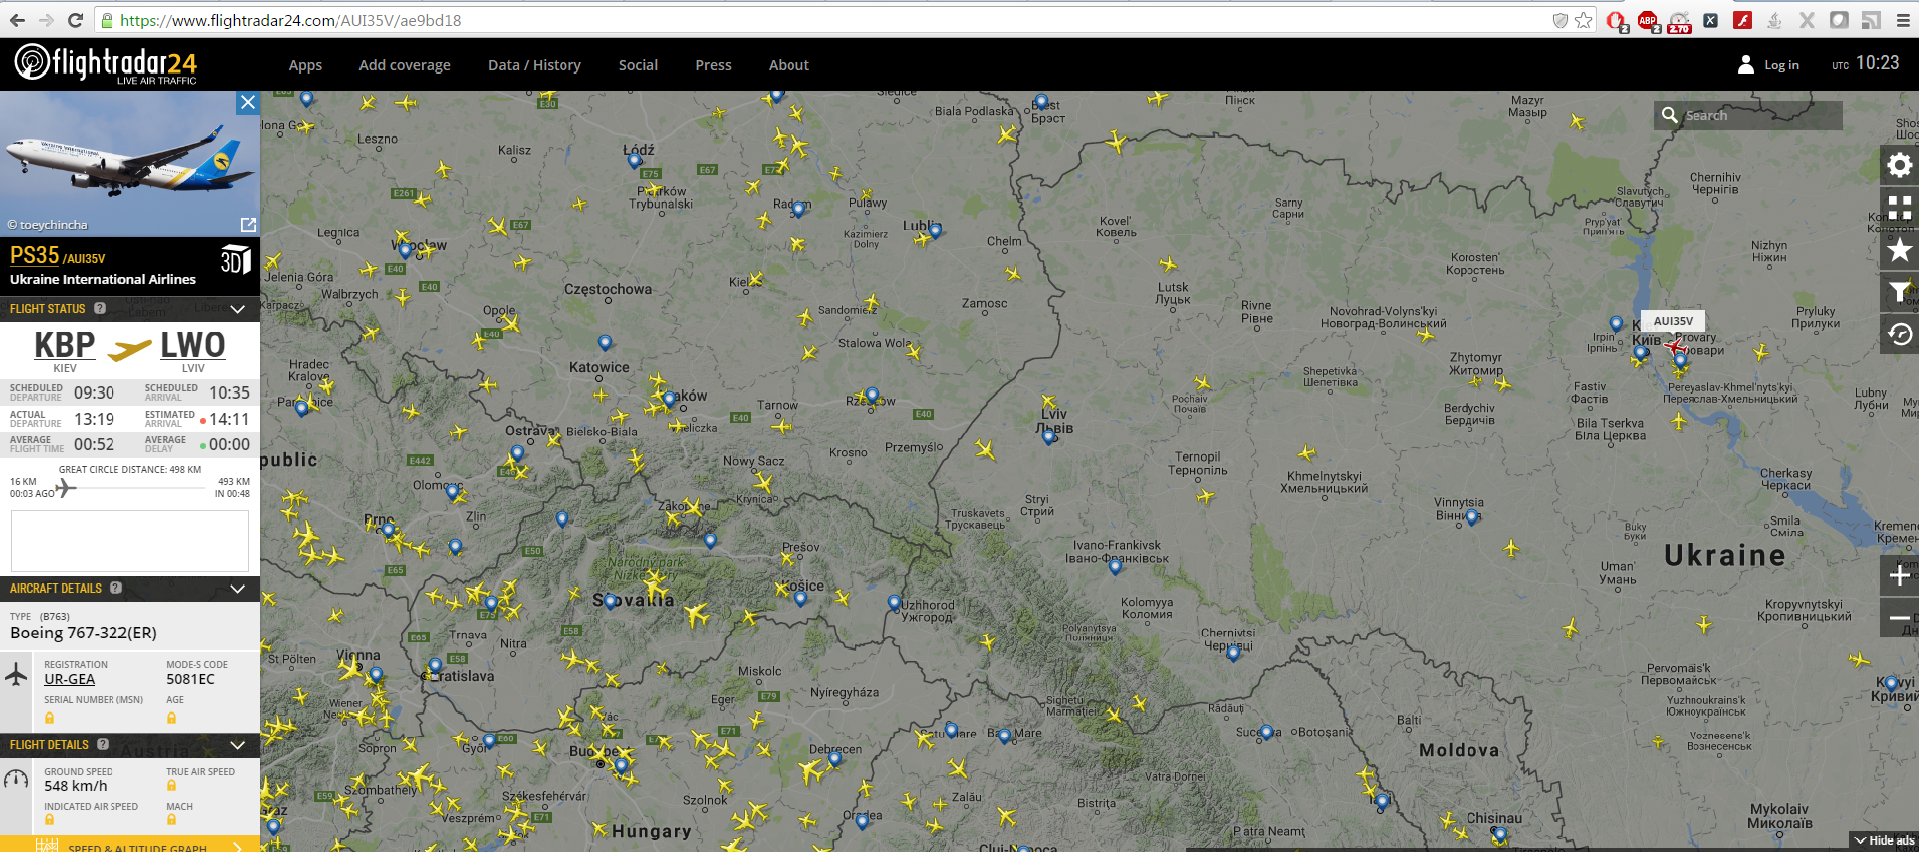Screen dimensions: 1919x852
Task: Collapse the Flight Details section
Action: [238, 745]
